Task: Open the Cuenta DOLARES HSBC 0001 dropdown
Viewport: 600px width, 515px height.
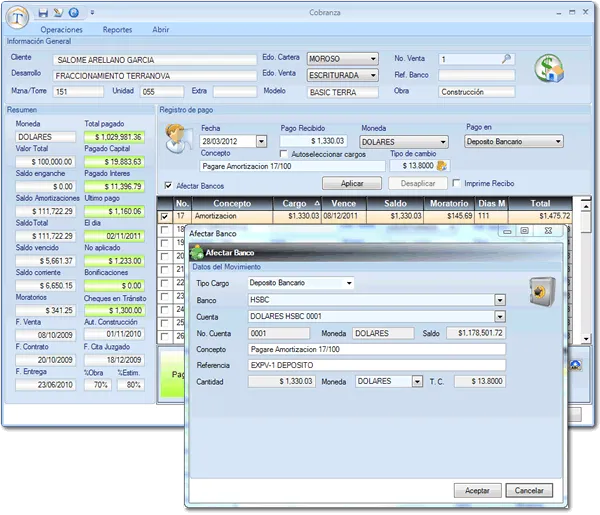Action: click(x=500, y=316)
